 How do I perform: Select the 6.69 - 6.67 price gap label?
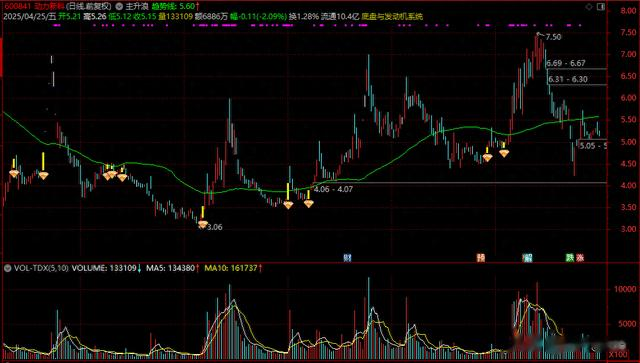(x=566, y=63)
